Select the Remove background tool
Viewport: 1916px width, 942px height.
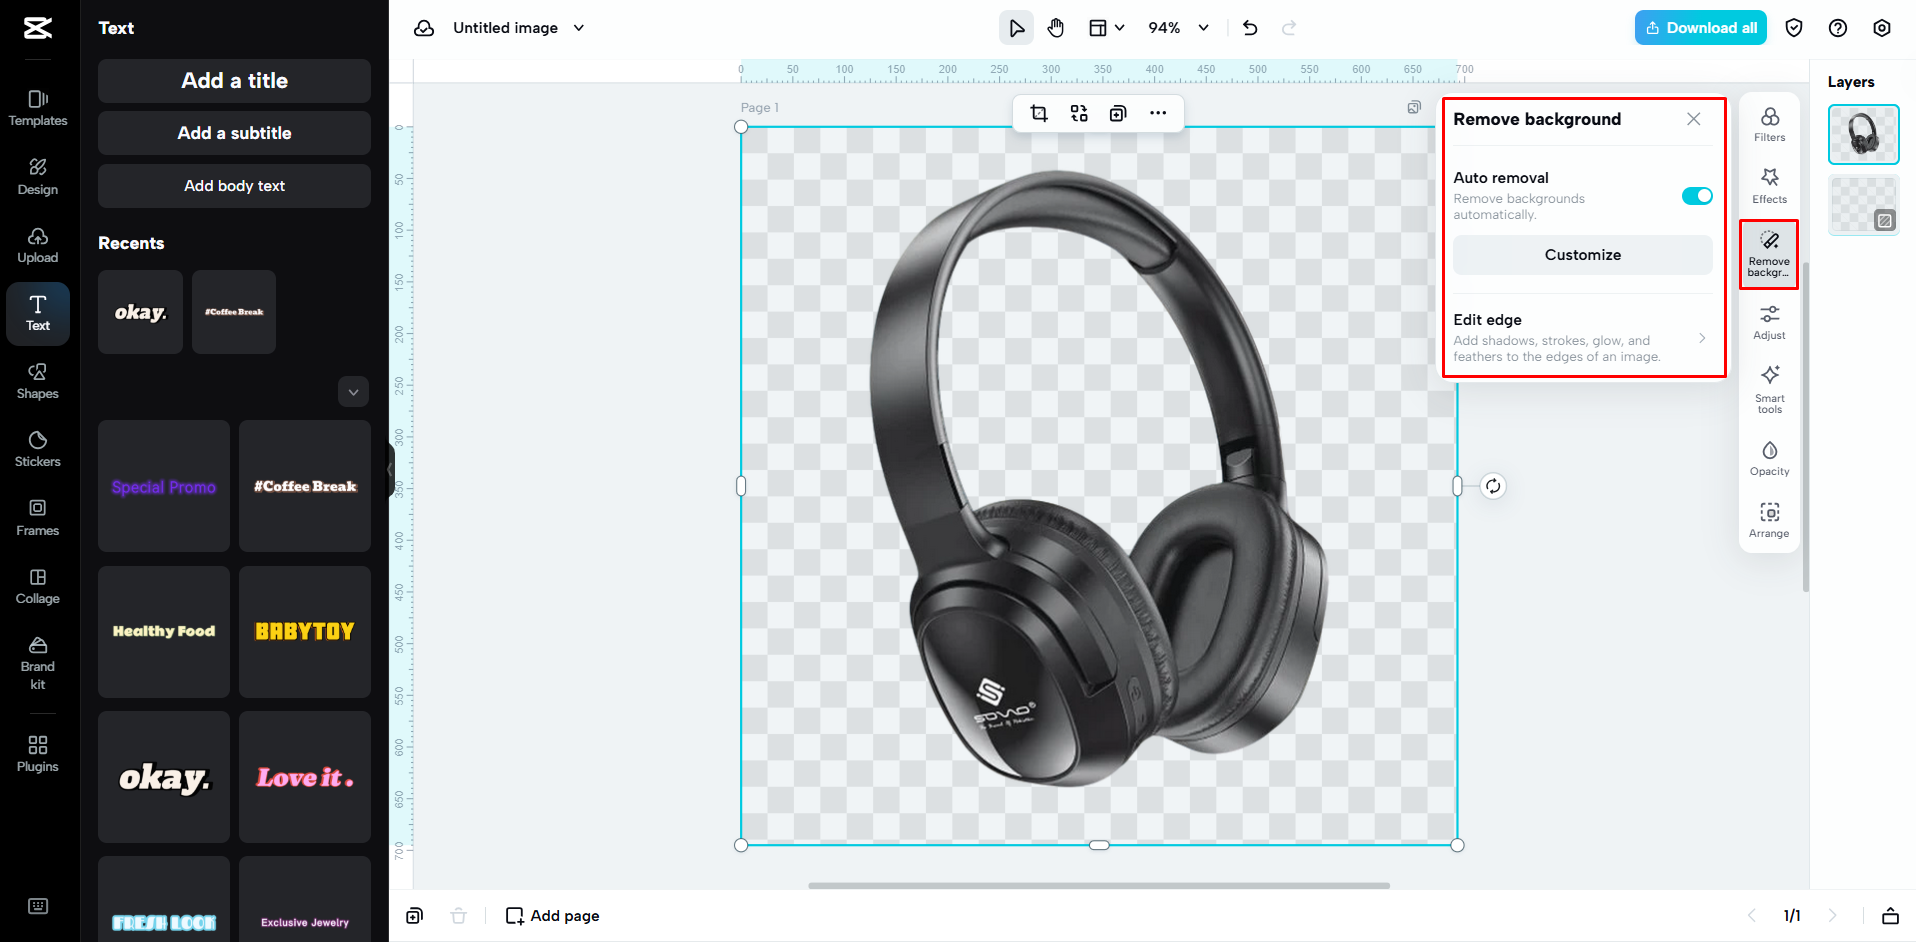pyautogui.click(x=1768, y=254)
